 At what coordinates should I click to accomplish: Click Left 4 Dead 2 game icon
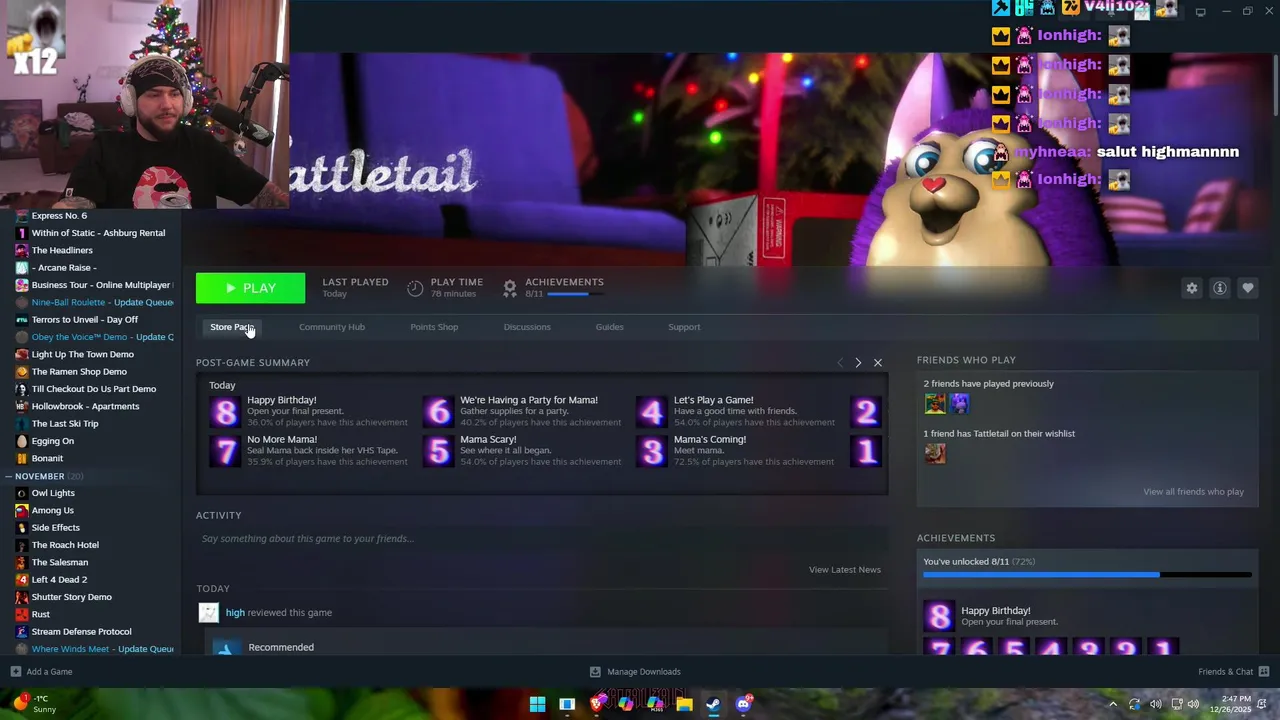click(22, 580)
